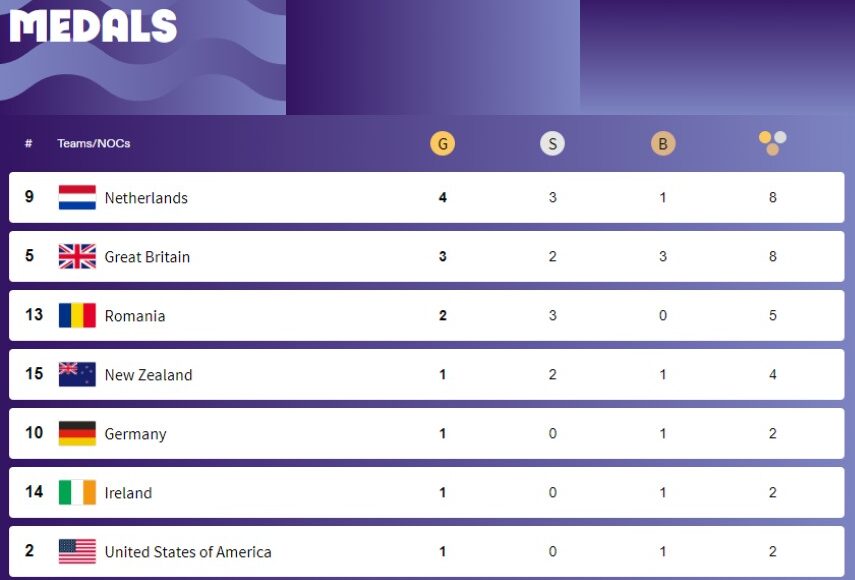Click the Germany flag icon
This screenshot has height=580, width=855.
click(77, 433)
